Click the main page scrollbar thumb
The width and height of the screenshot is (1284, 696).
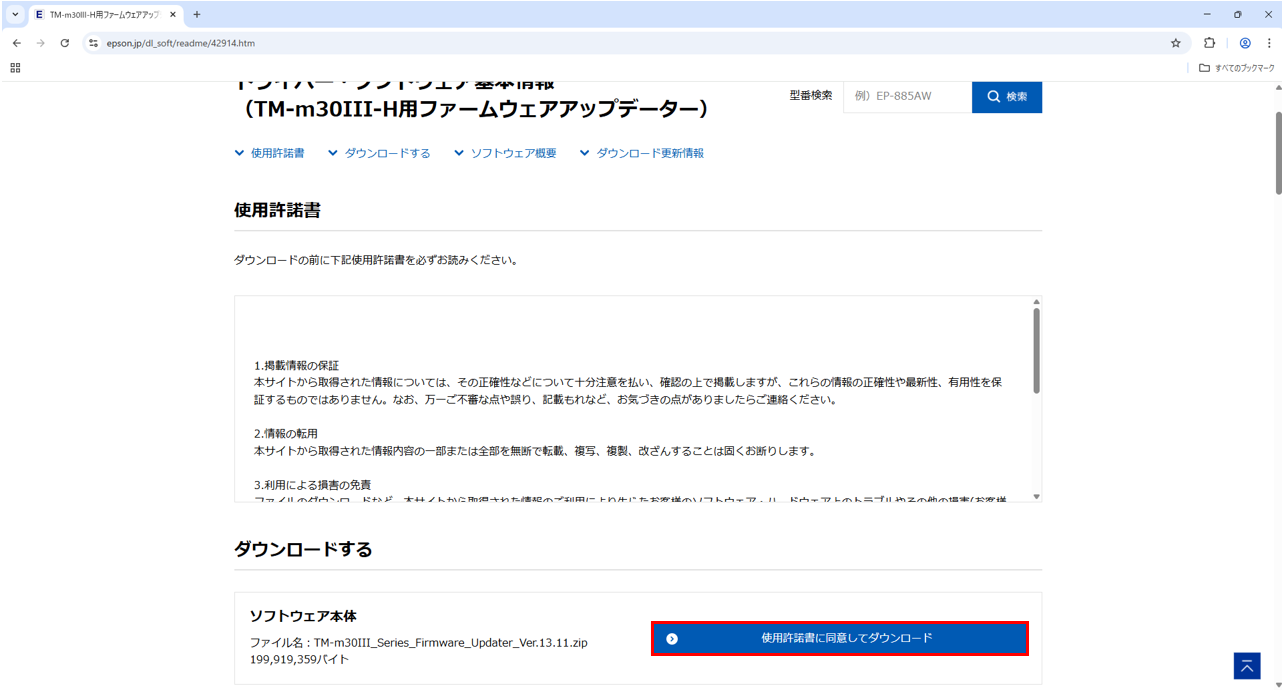coord(1277,153)
